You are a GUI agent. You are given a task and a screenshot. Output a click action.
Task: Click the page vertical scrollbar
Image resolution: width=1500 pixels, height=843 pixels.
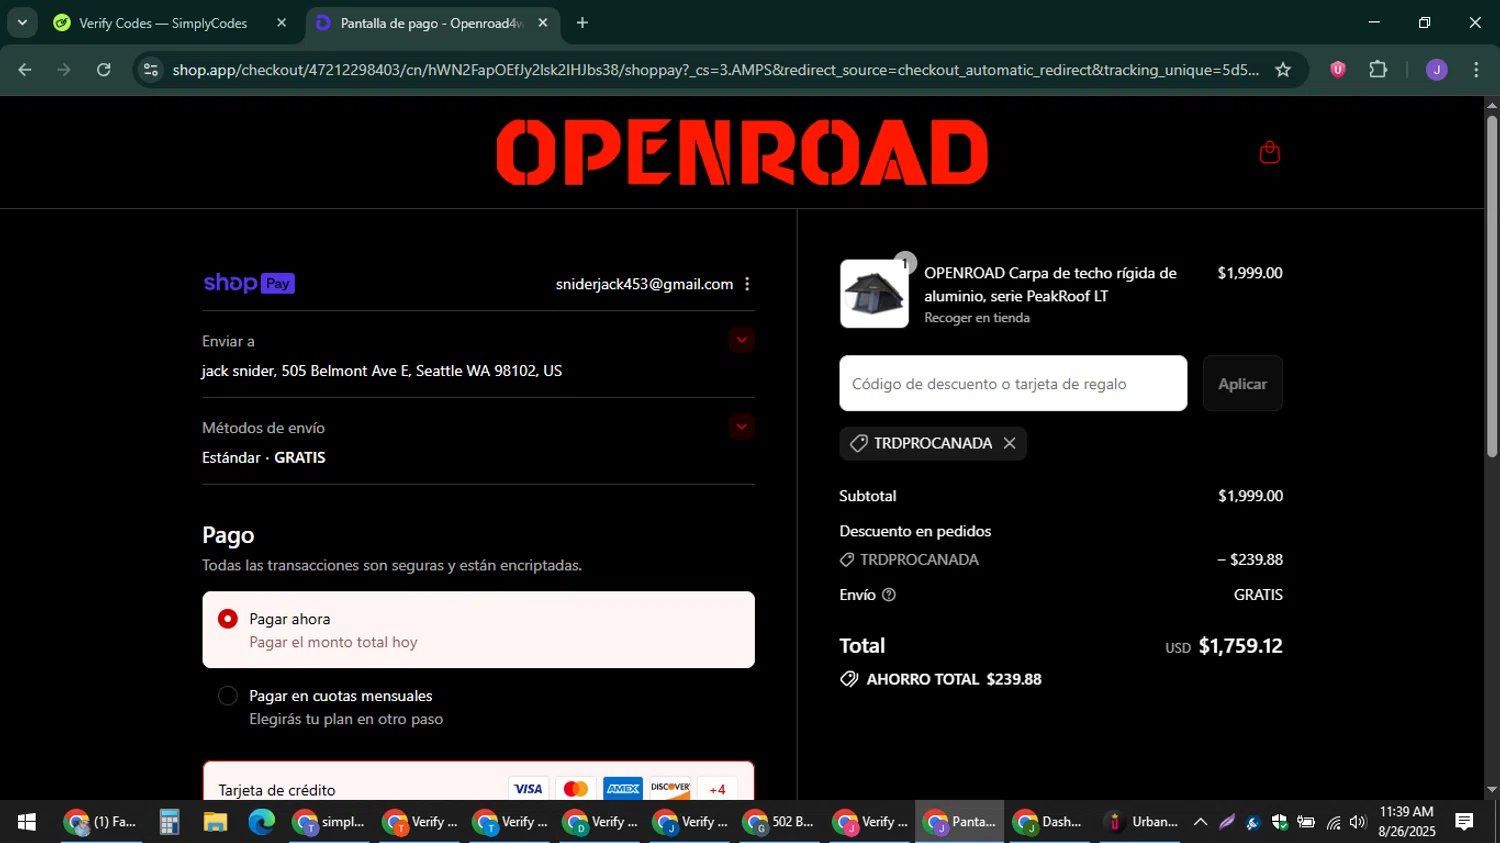click(x=1491, y=288)
